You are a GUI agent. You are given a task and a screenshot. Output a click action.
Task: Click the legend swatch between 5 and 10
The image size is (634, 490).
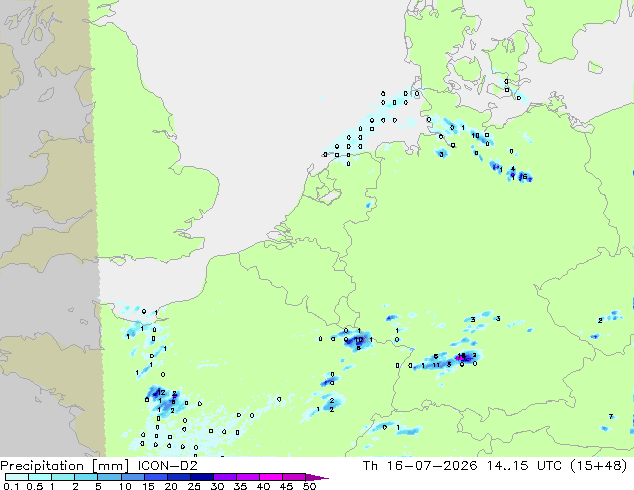tap(109, 477)
